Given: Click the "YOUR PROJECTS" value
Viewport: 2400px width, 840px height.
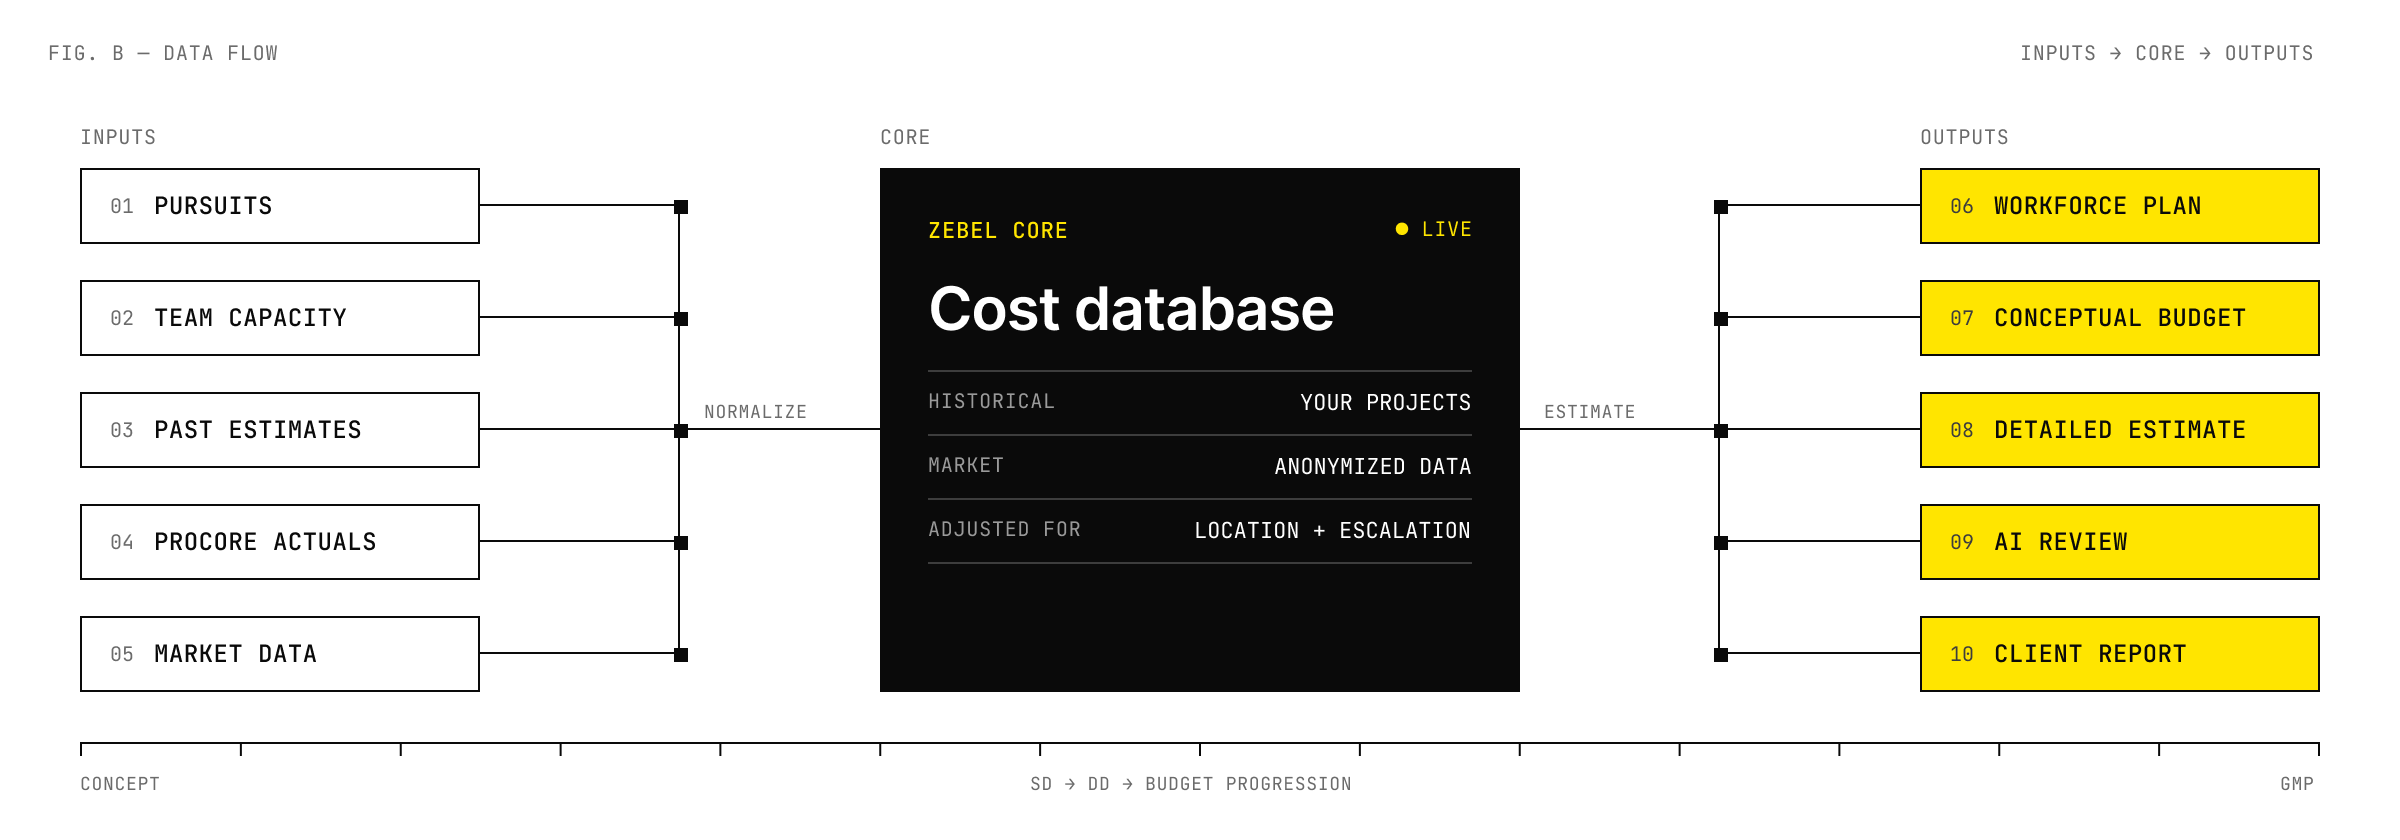Looking at the screenshot, I should [x=1386, y=403].
